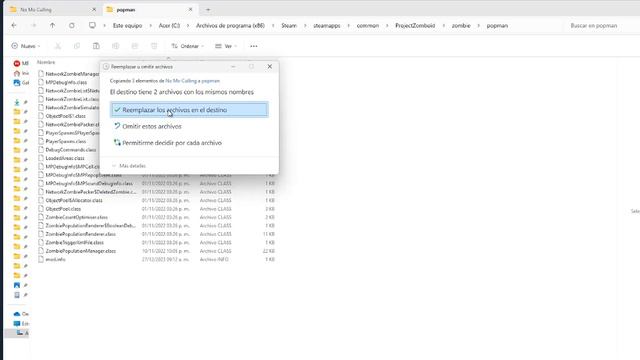Expand Más detalles in replace dialog
The height and width of the screenshot is (360, 640).
tap(129, 166)
